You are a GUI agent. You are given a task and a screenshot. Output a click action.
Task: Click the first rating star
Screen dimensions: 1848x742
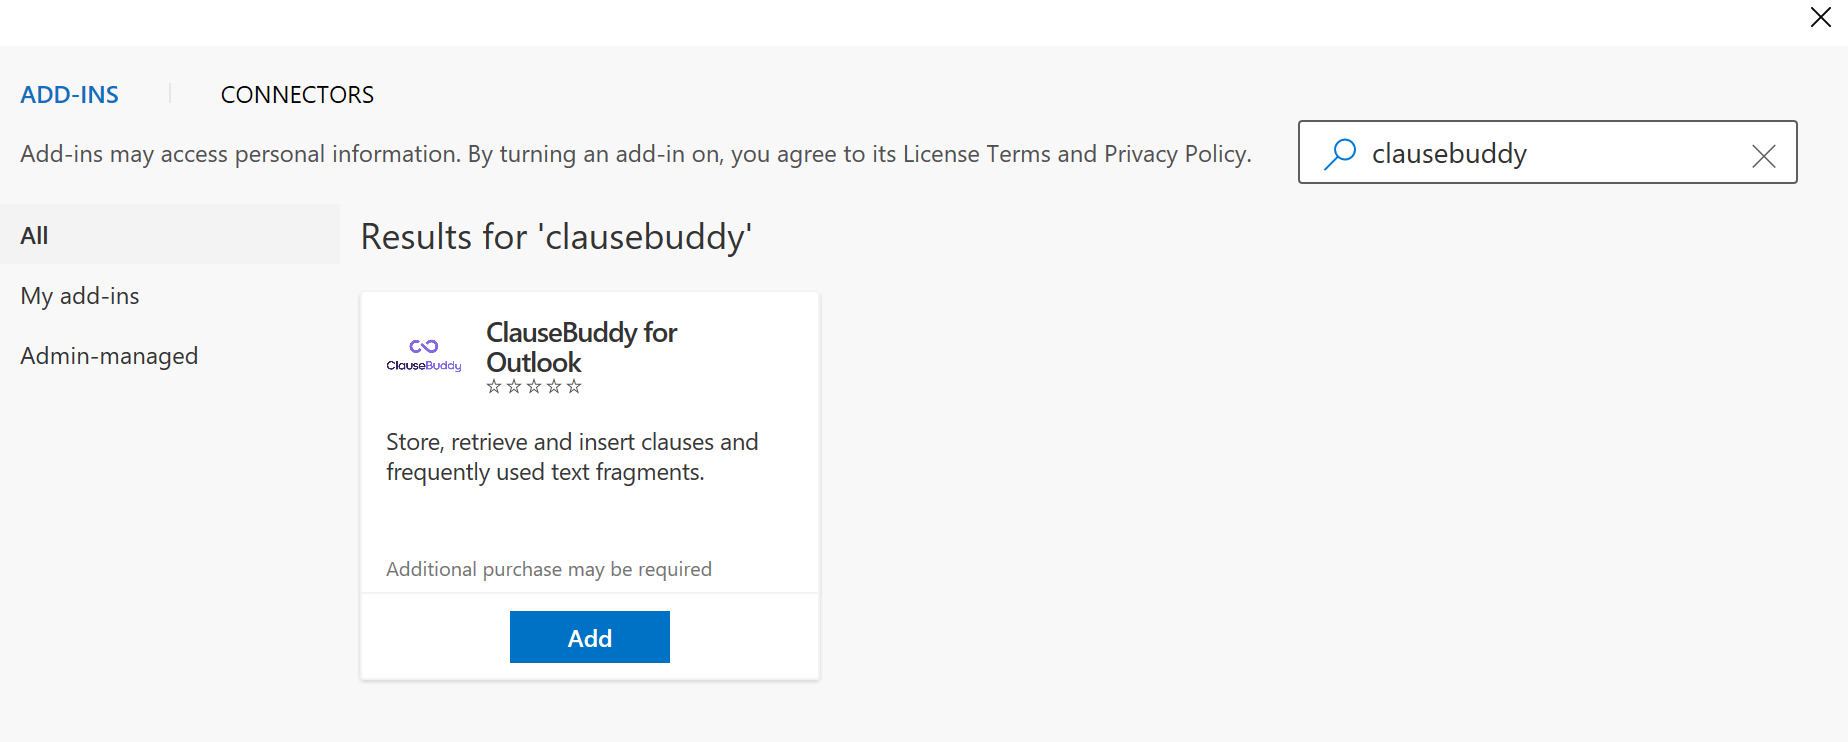tap(494, 387)
